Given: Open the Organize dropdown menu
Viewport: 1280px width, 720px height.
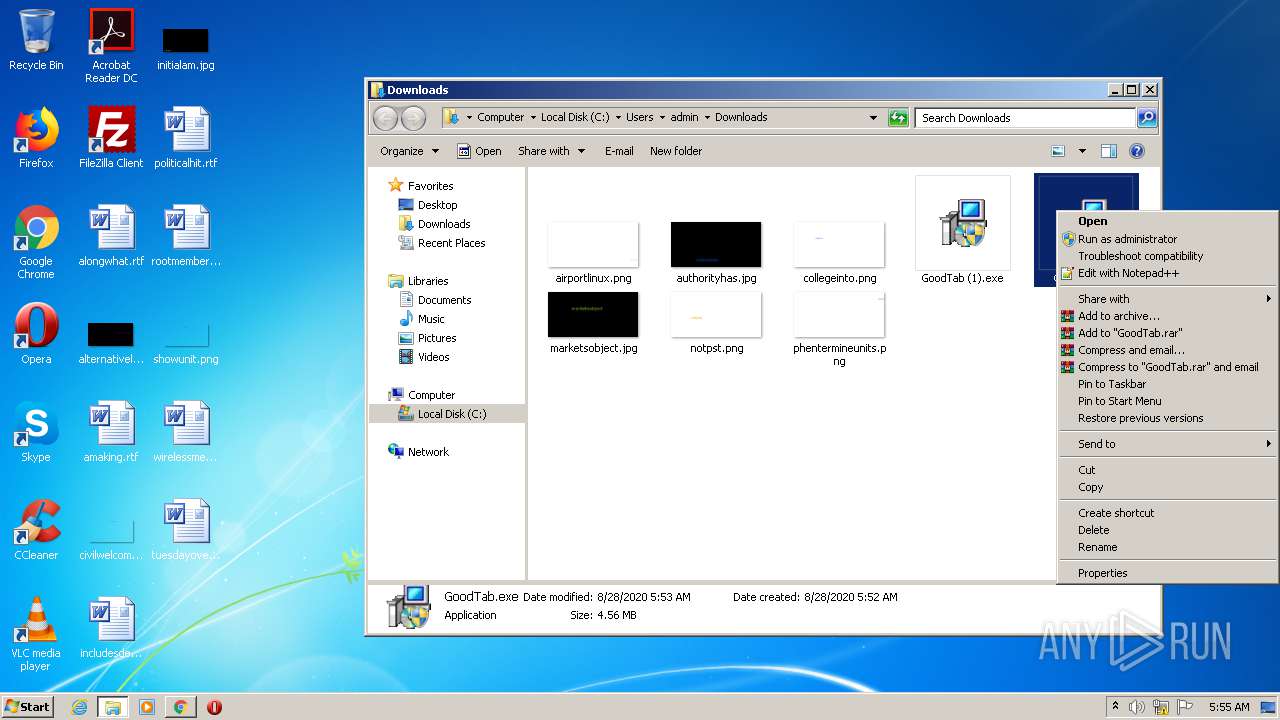Looking at the screenshot, I should coord(409,151).
